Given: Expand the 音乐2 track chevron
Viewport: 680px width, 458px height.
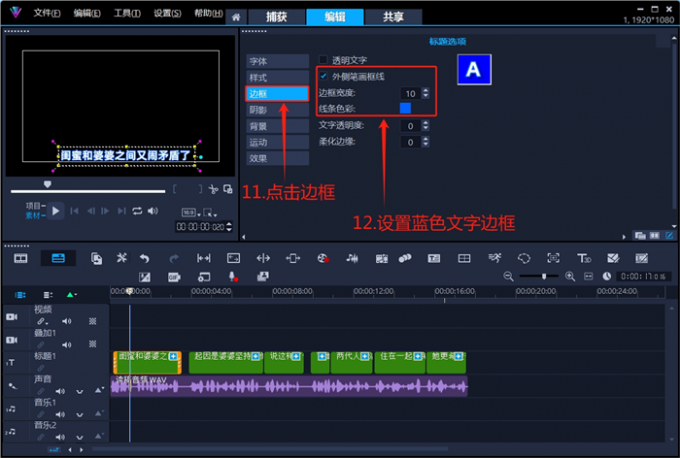Looking at the screenshot, I should pos(80,438).
